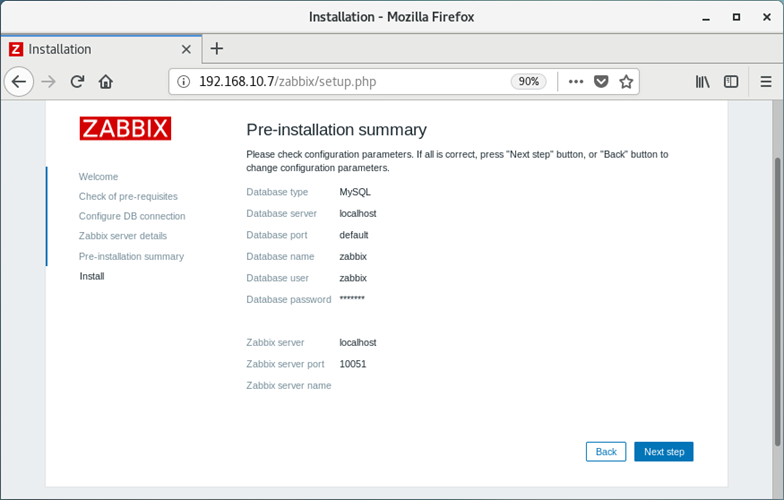Click the page vertical scrollbar
This screenshot has width=784, height=500.
coord(777,300)
